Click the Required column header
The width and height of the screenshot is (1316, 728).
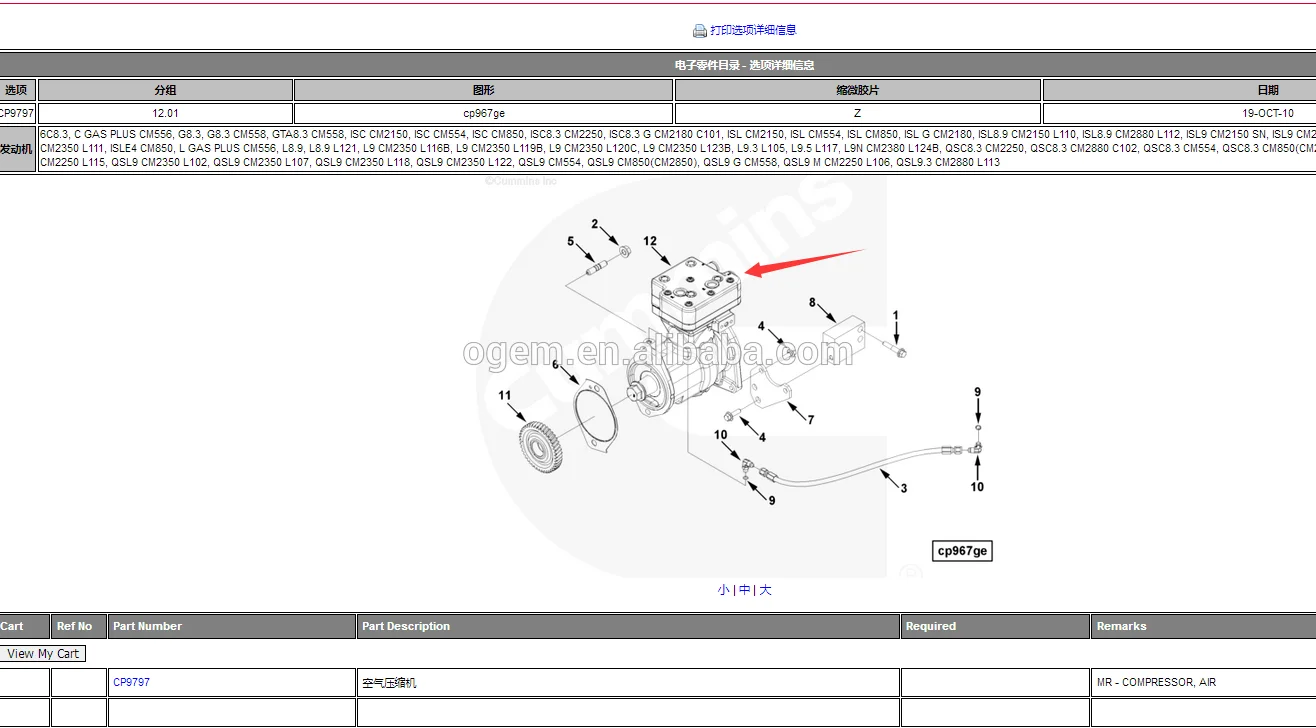(995, 627)
